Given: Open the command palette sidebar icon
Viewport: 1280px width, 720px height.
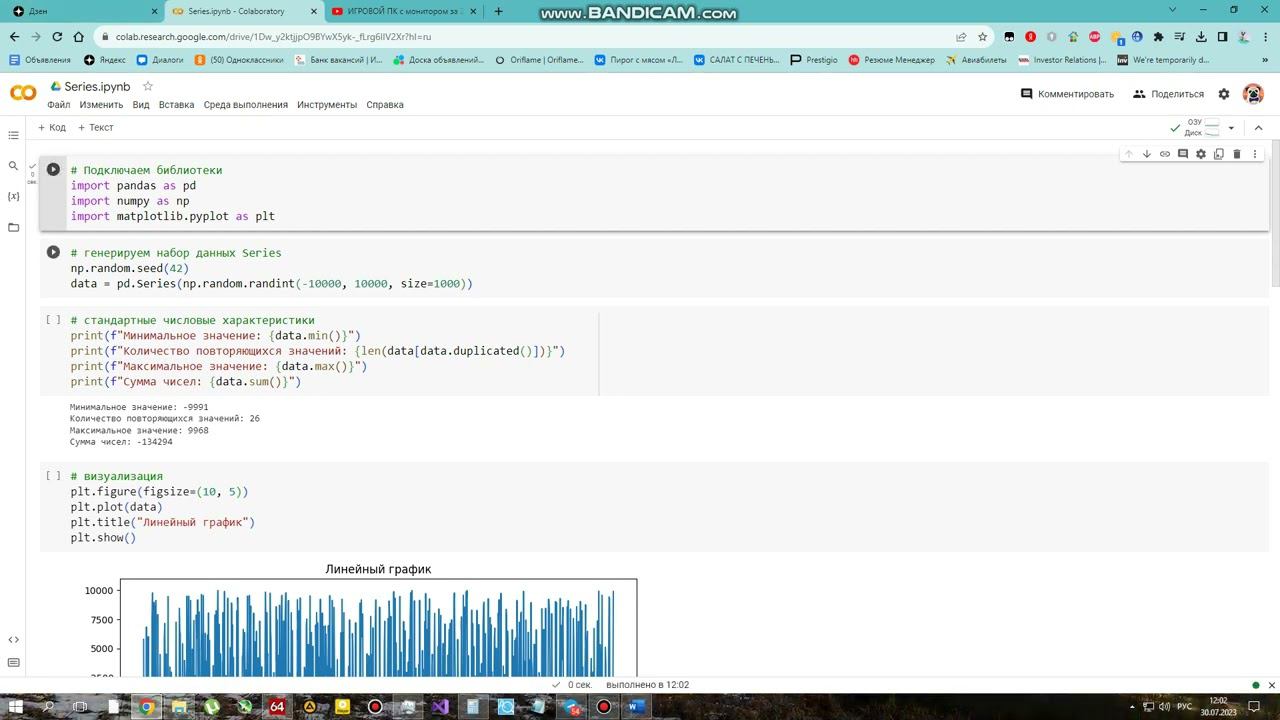Looking at the screenshot, I should (13, 663).
